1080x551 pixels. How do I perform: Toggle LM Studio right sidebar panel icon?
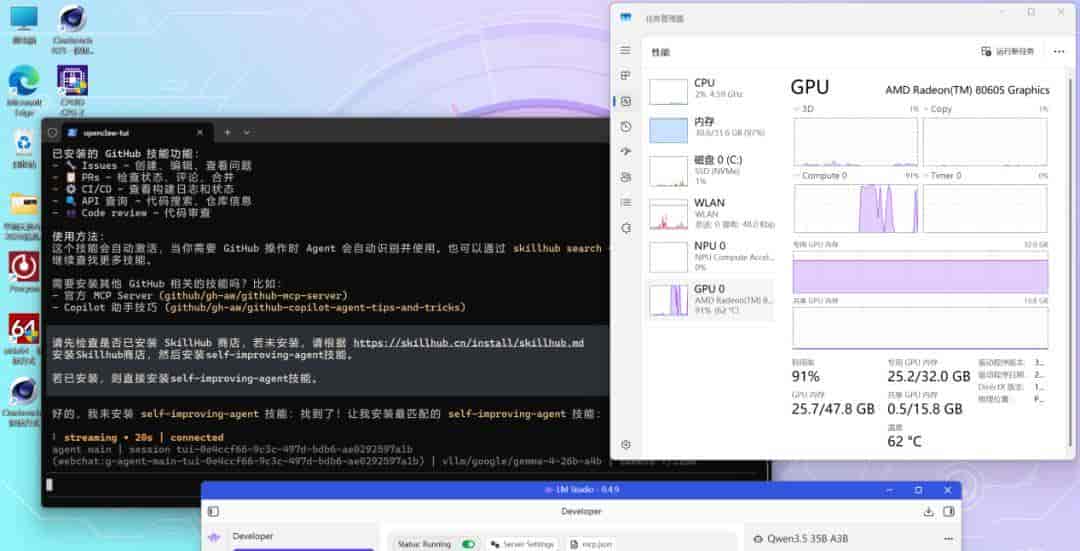pos(948,511)
